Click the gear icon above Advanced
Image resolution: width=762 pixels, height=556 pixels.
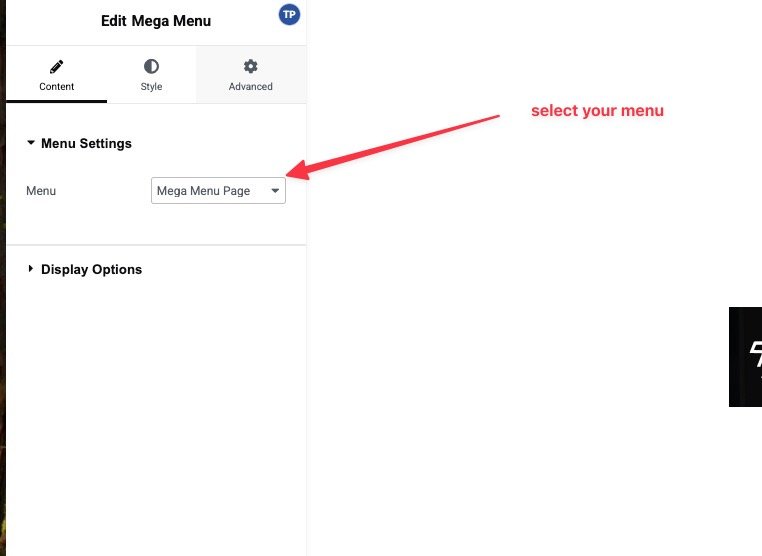tap(250, 67)
